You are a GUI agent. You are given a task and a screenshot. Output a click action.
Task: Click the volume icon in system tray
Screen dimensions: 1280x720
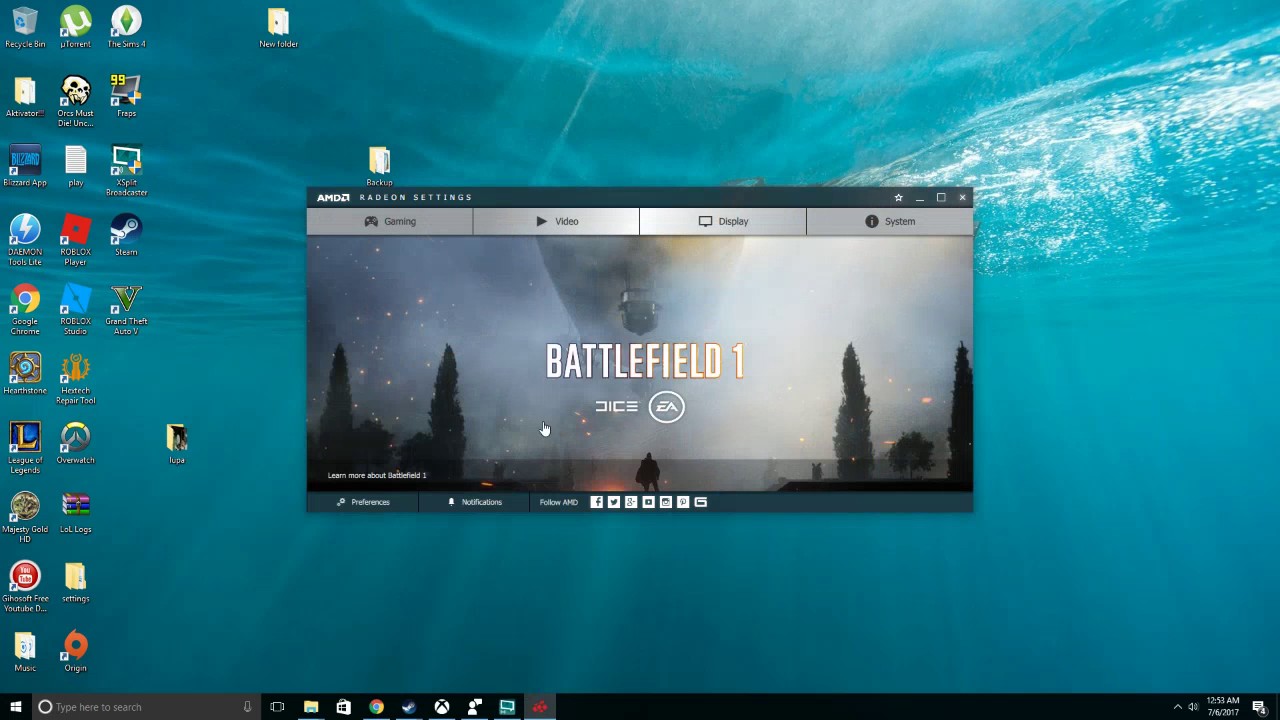pyautogui.click(x=1193, y=707)
